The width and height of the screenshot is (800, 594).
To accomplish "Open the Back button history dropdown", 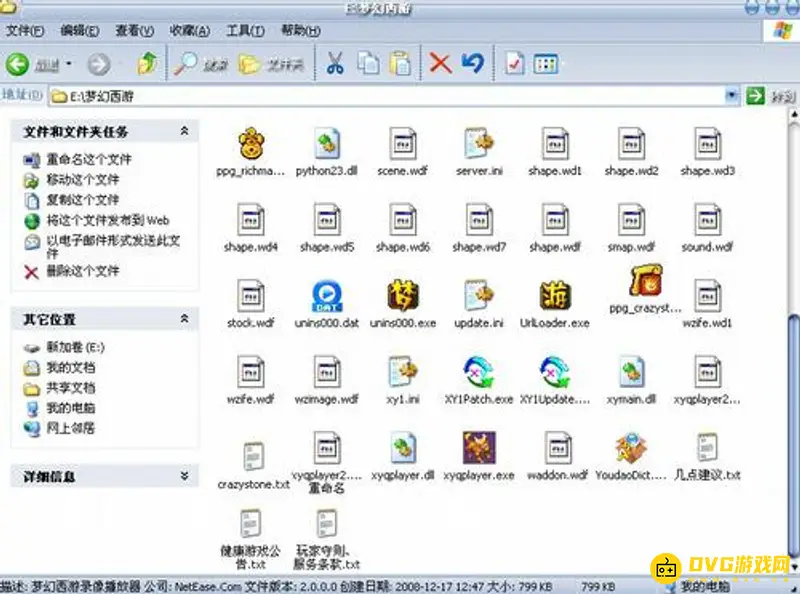I will coord(69,64).
